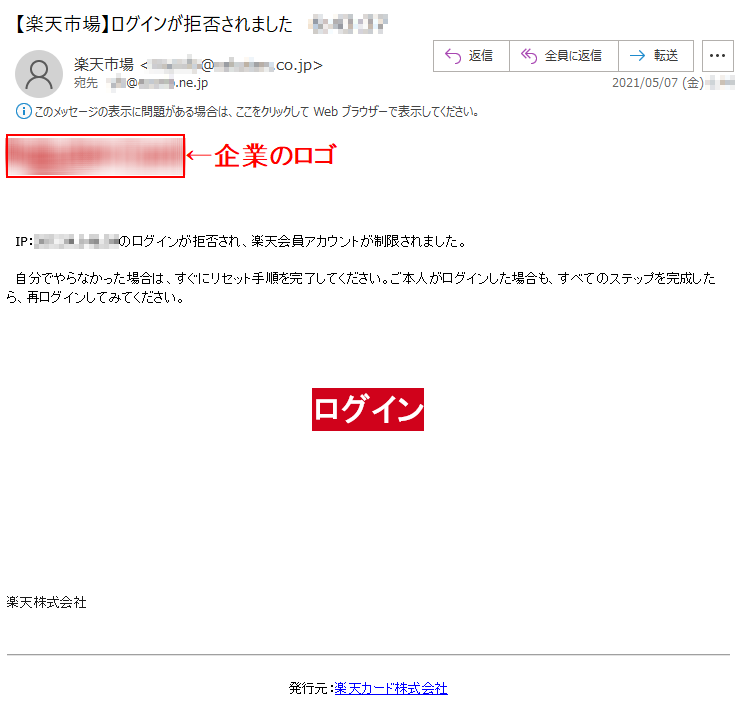The width and height of the screenshot is (744, 717).
Task: Click the red ログイン button
Action: pos(368,410)
